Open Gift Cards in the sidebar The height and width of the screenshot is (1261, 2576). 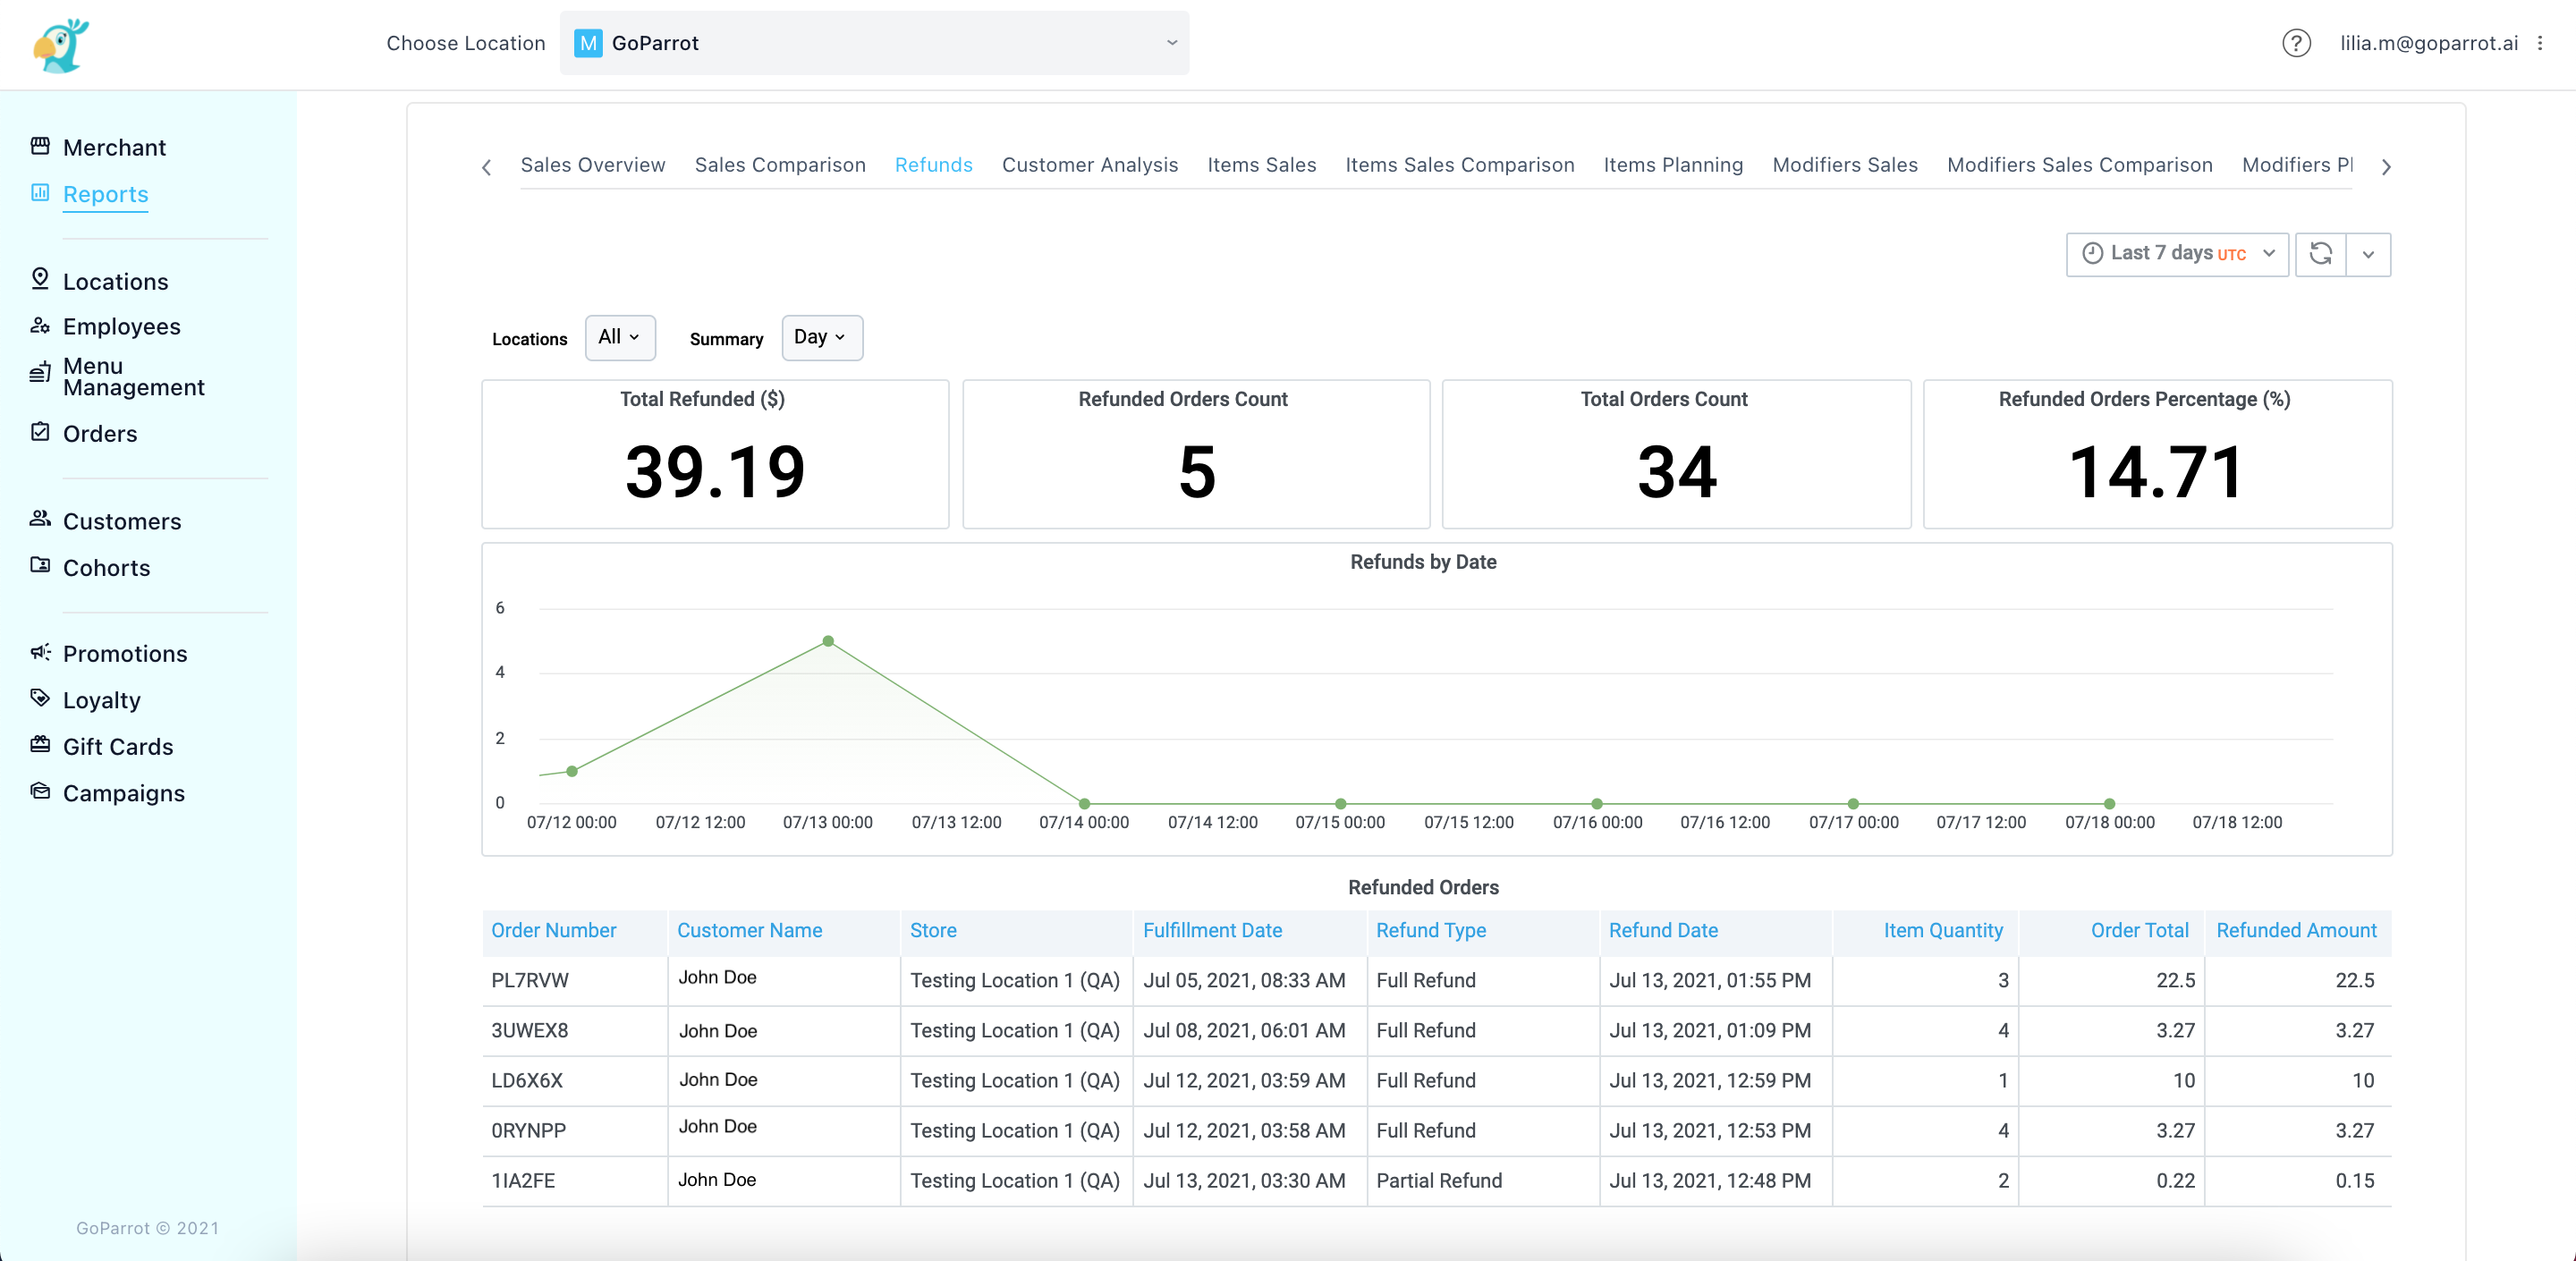pos(118,746)
